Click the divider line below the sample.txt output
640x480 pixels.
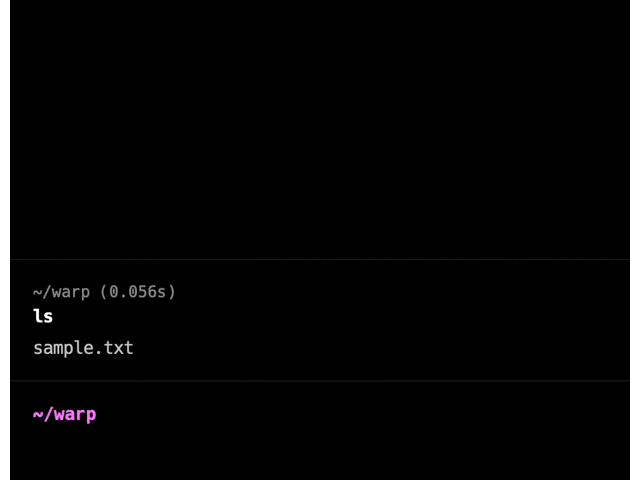[x=320, y=381]
